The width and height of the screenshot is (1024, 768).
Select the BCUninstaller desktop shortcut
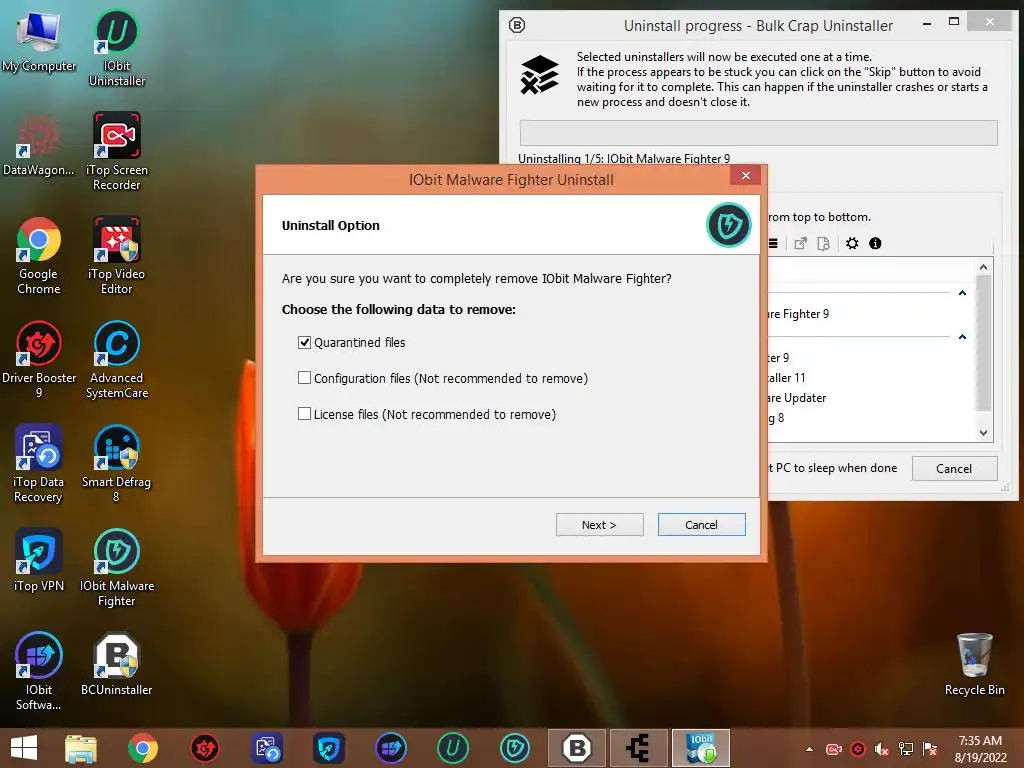(117, 664)
